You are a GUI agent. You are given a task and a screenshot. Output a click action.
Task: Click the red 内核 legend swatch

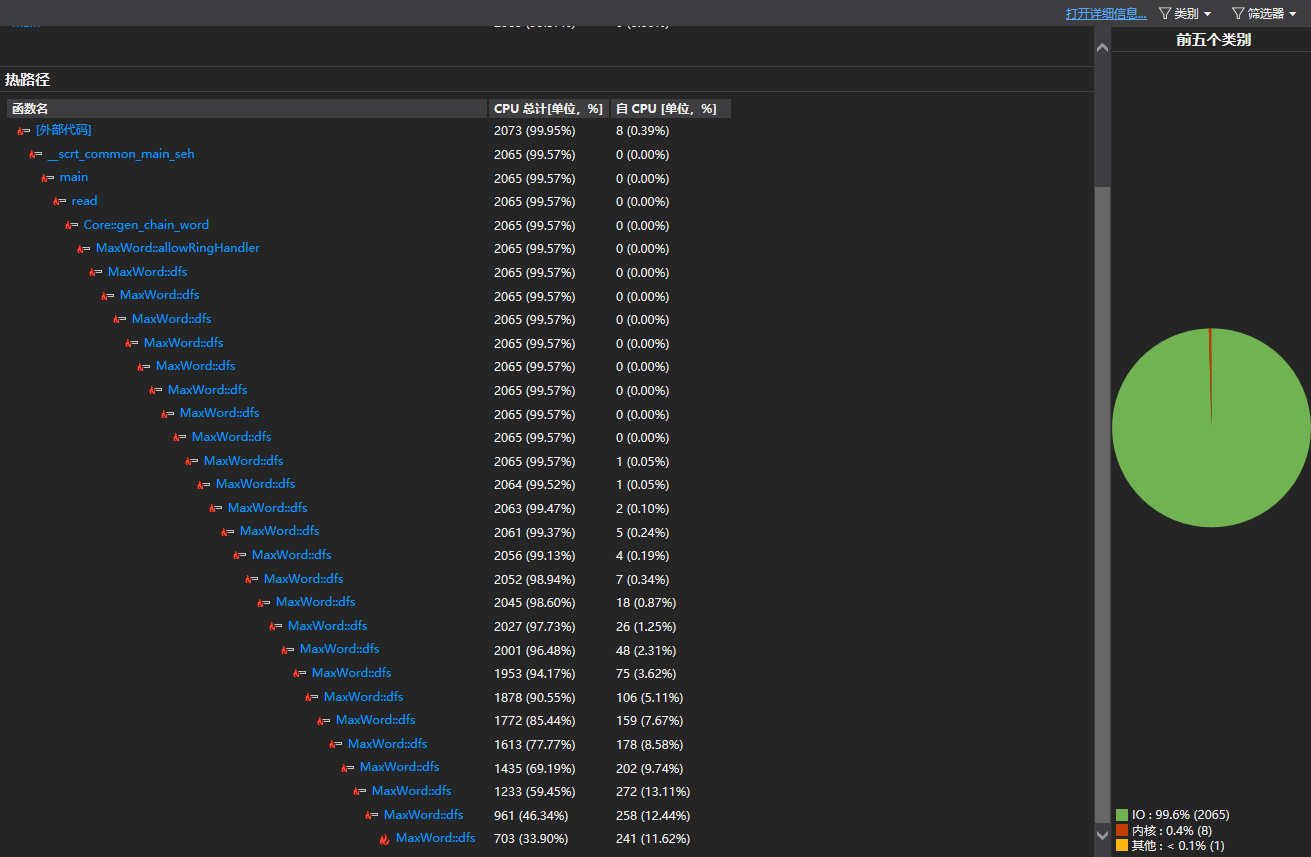1122,830
